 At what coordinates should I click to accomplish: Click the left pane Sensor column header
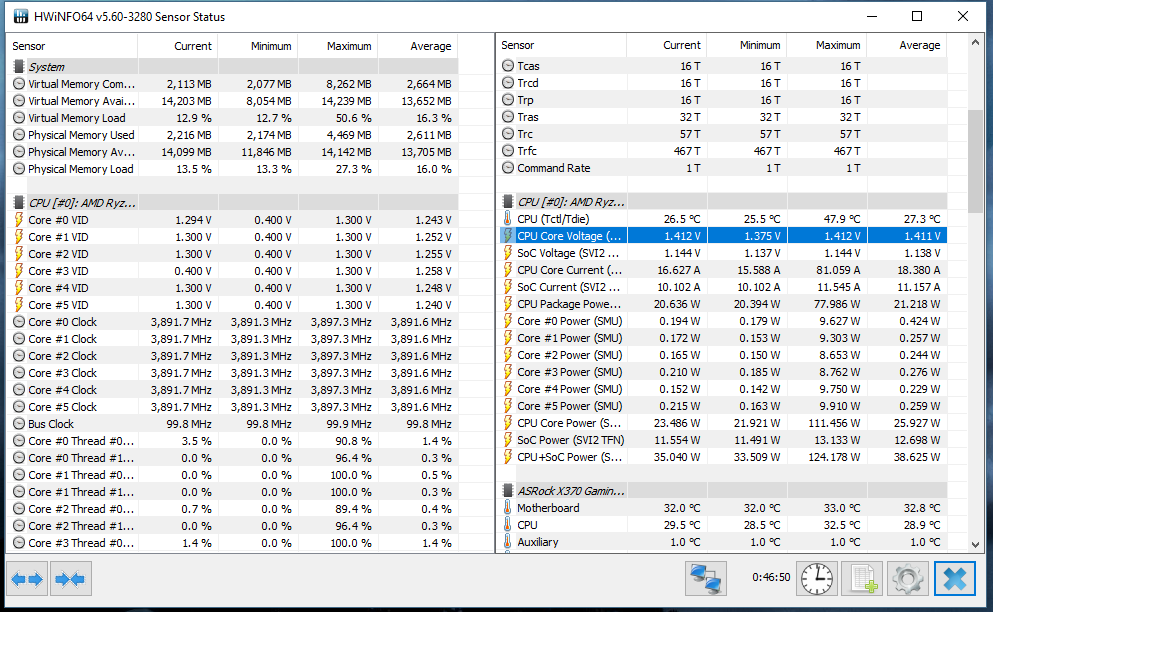point(72,46)
